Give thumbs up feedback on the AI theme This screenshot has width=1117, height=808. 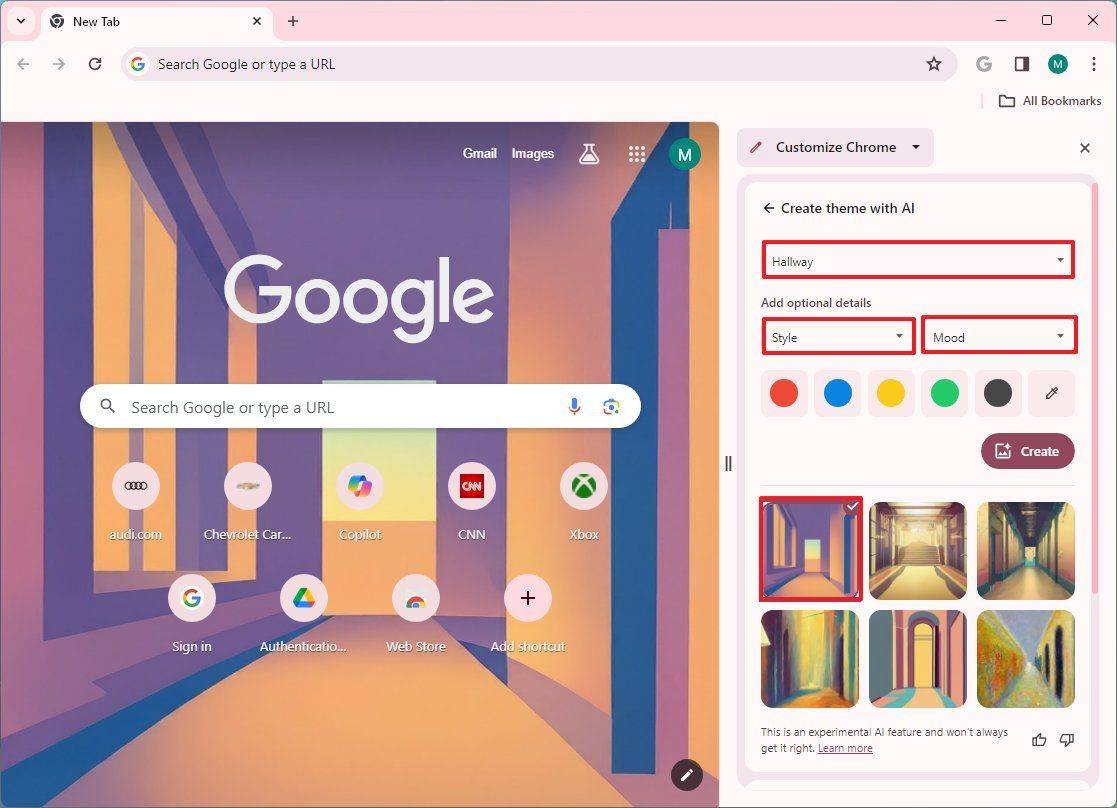(1039, 740)
